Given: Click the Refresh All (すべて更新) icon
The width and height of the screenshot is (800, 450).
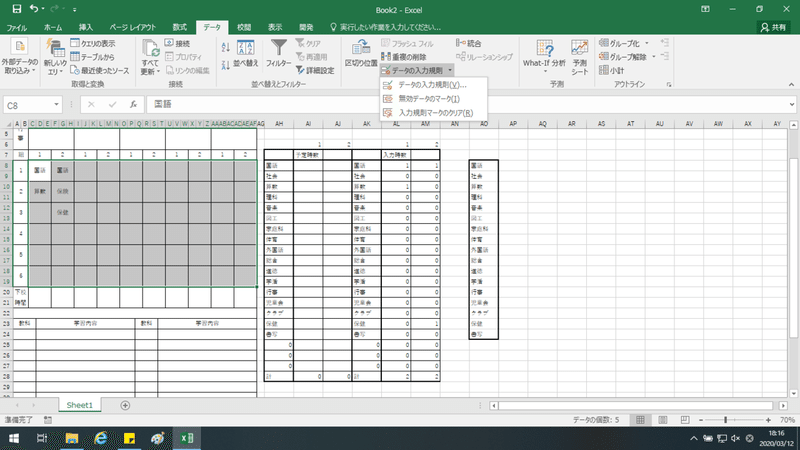Looking at the screenshot, I should (151, 48).
